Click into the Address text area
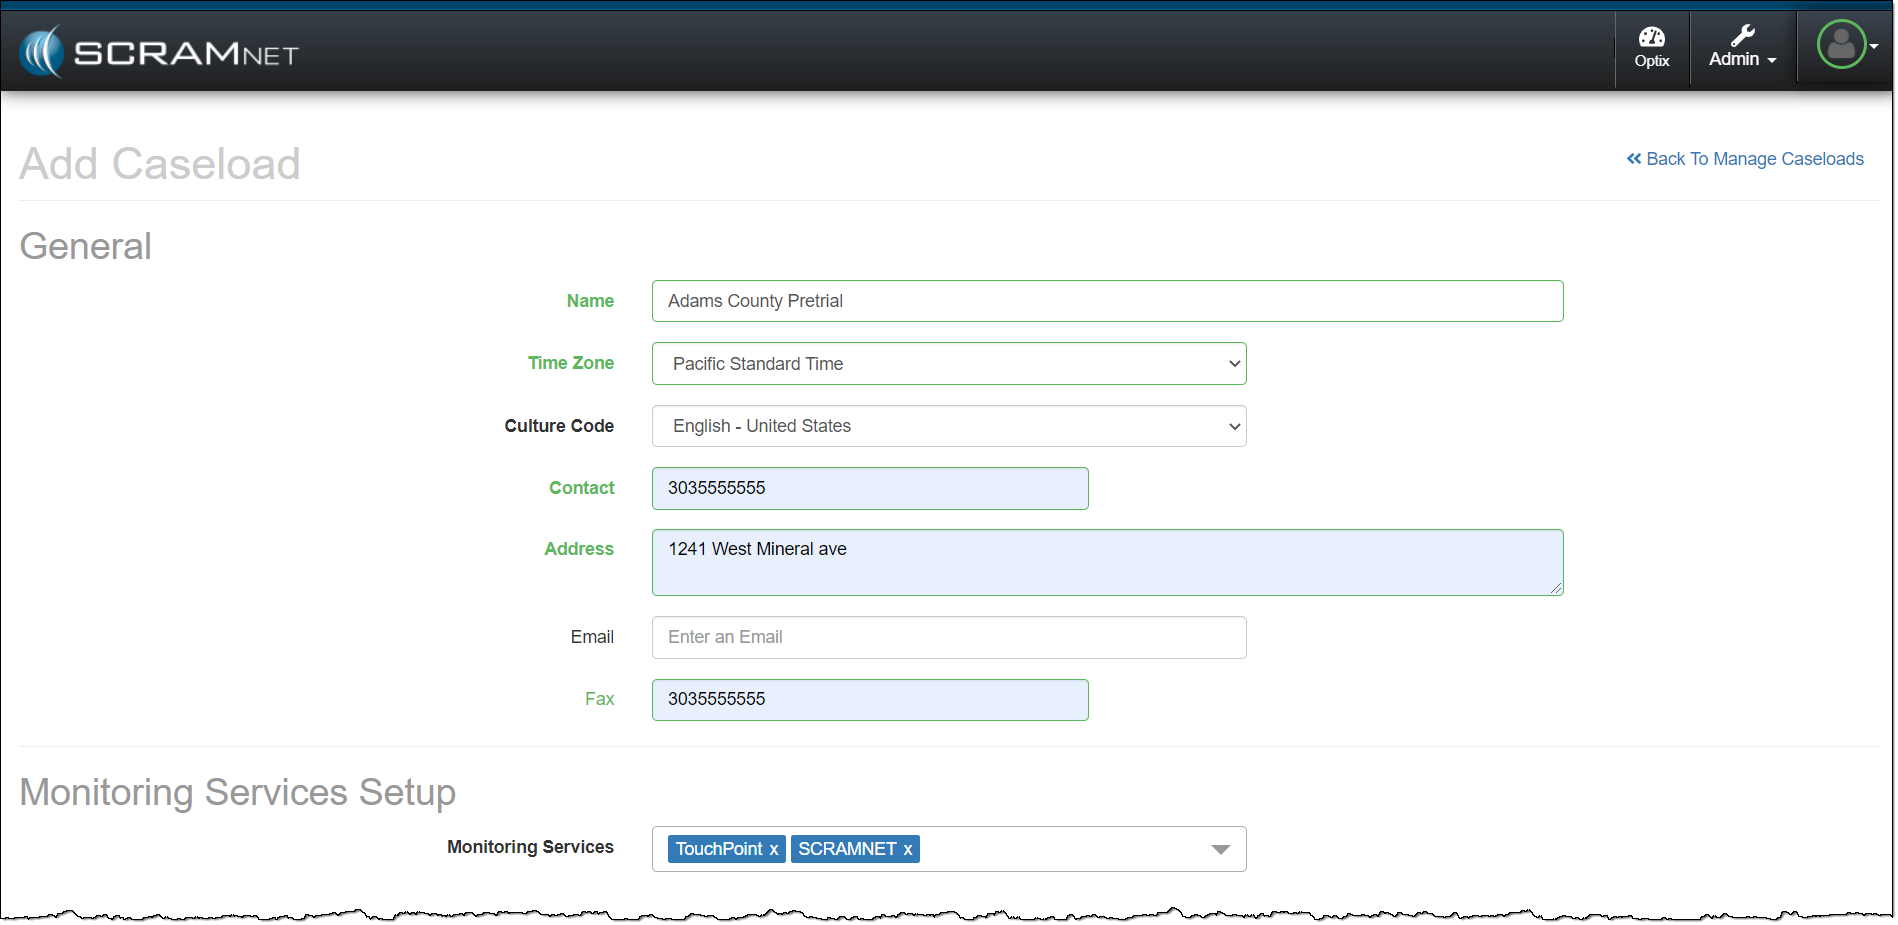Viewport: 1898px width, 925px height. click(x=1106, y=562)
